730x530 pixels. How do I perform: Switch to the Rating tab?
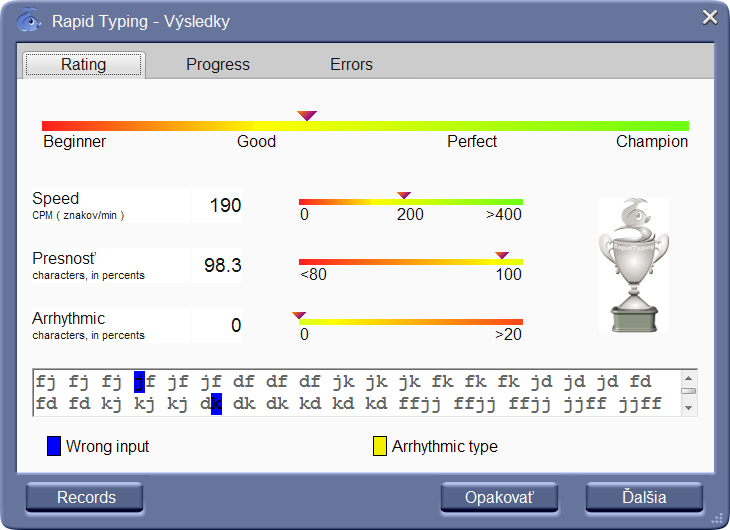click(84, 64)
